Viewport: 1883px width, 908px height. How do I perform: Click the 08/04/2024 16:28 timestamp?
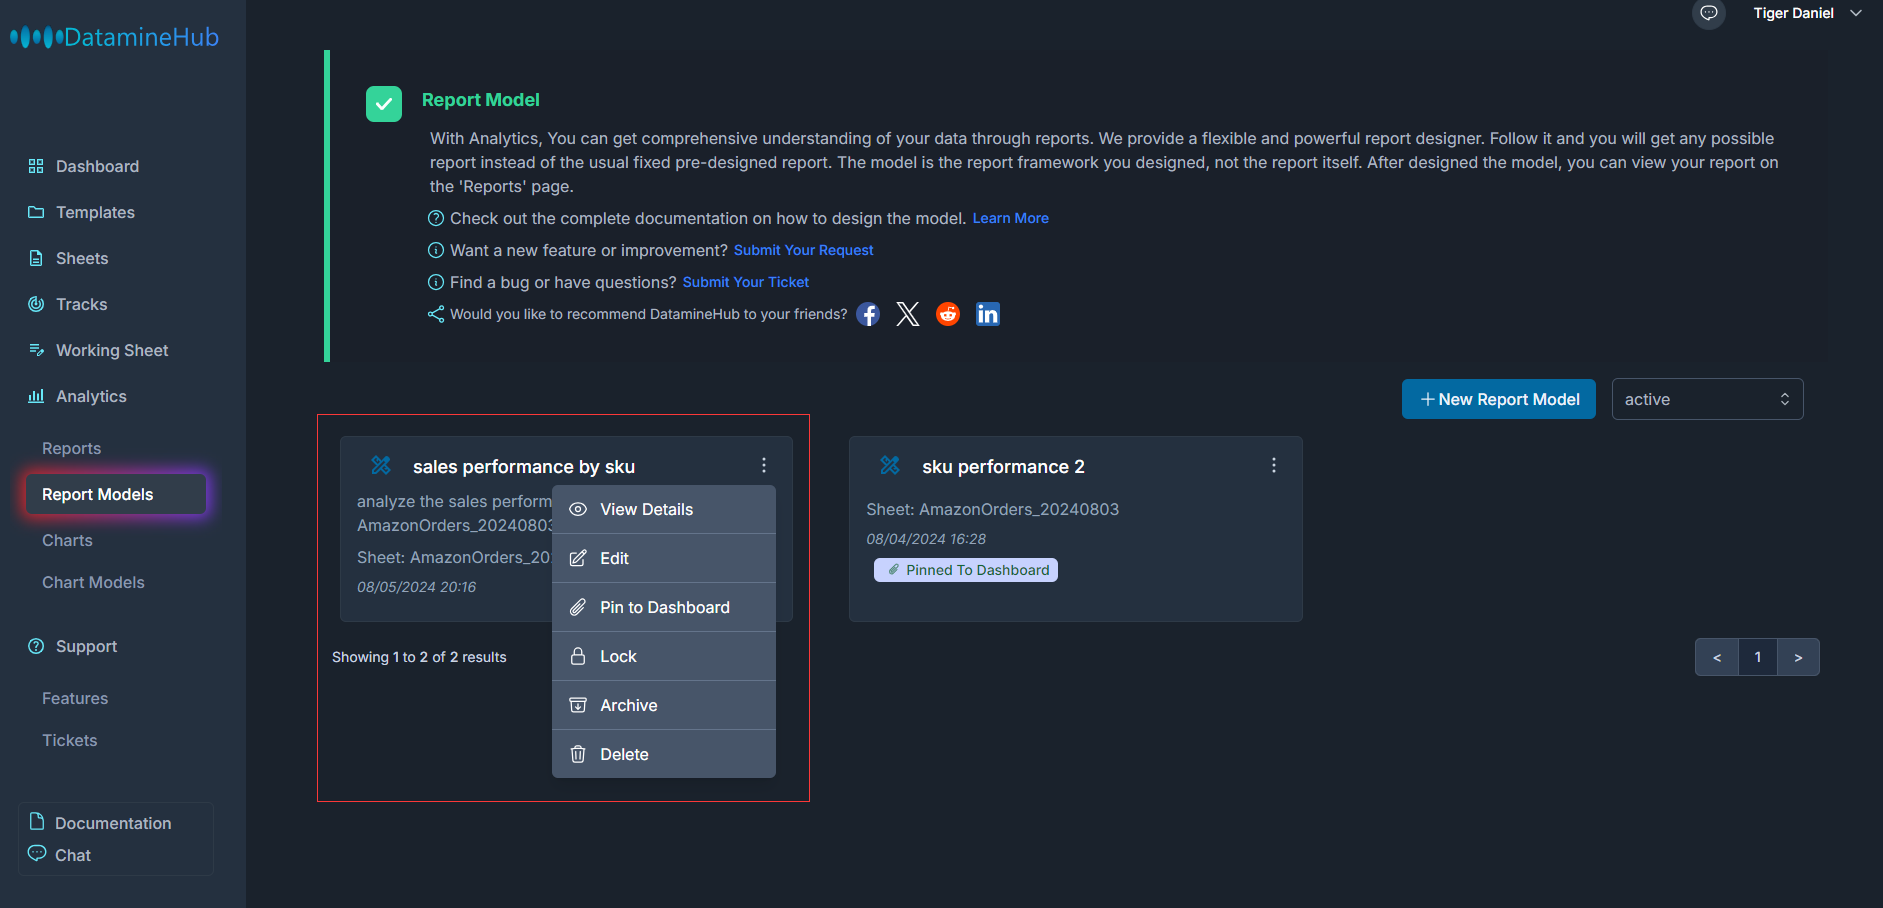coord(926,539)
